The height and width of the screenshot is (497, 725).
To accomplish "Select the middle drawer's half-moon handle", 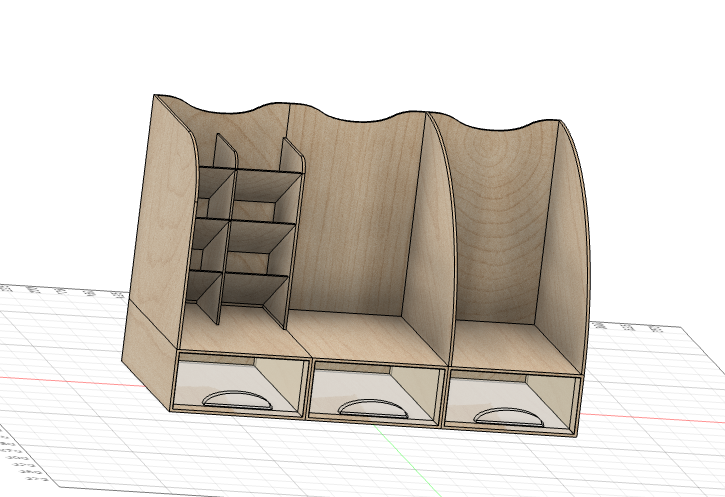I will (373, 409).
